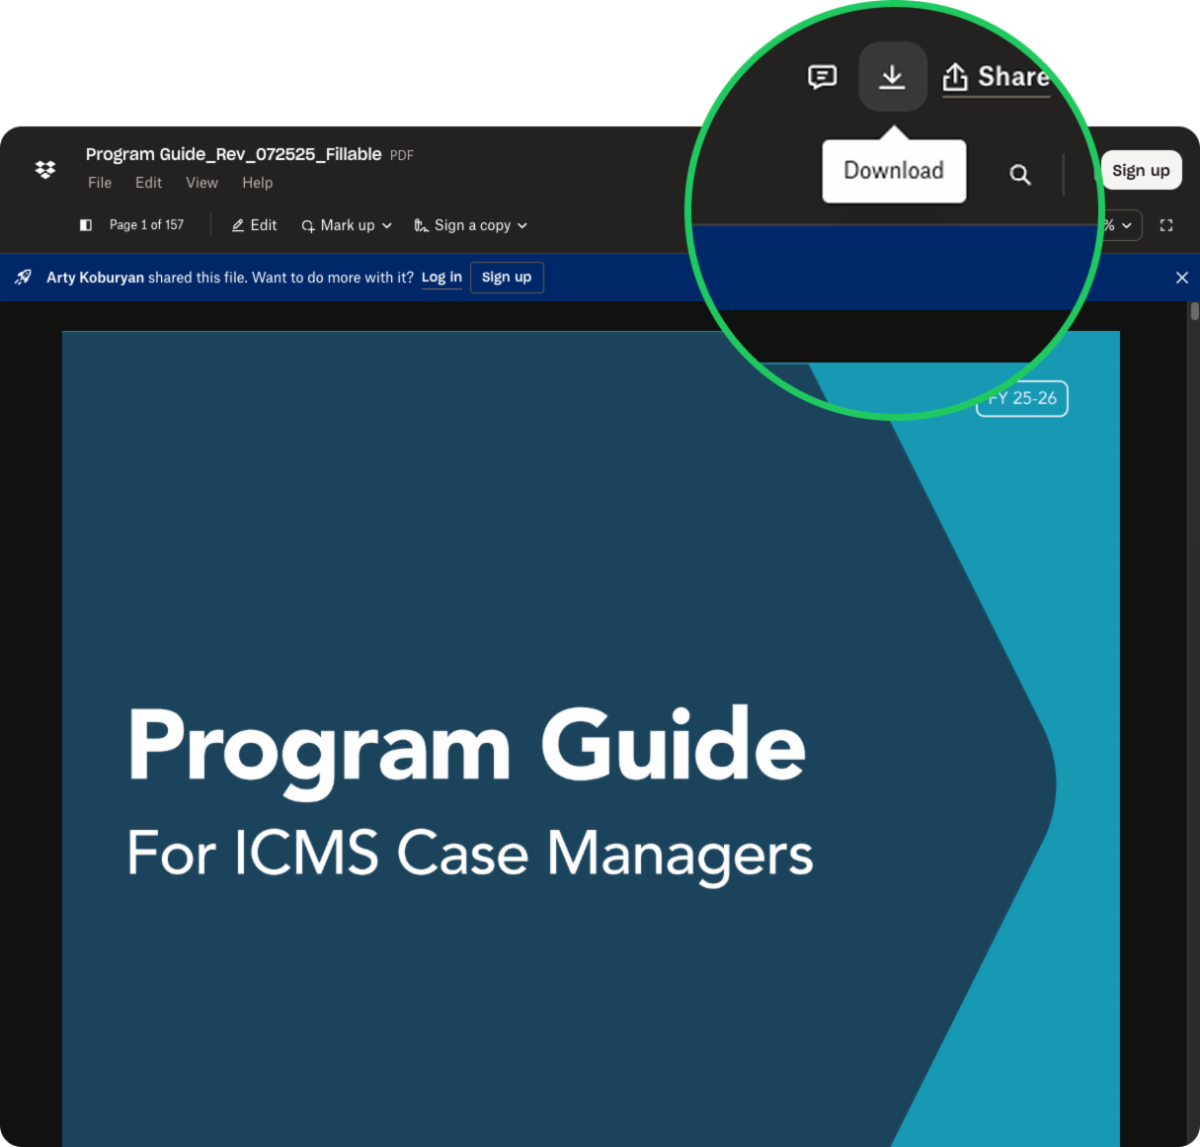This screenshot has width=1200, height=1147.
Task: Dismiss the shared-file banner
Action: pos(1181,277)
